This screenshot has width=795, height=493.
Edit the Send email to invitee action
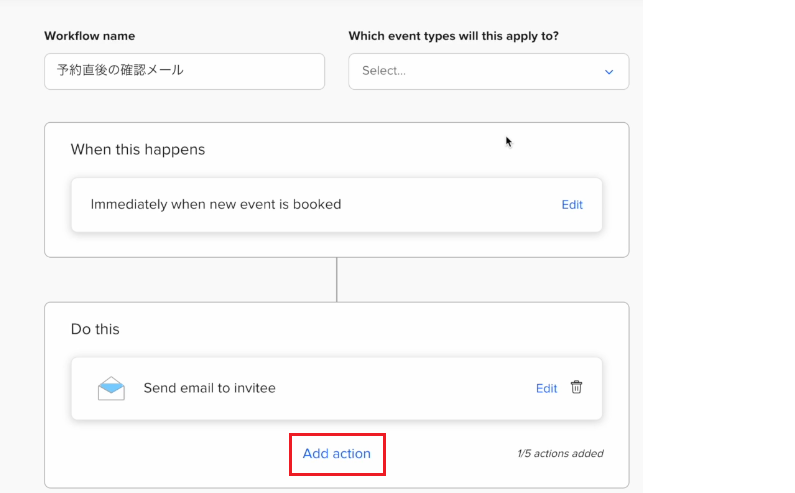click(x=546, y=388)
